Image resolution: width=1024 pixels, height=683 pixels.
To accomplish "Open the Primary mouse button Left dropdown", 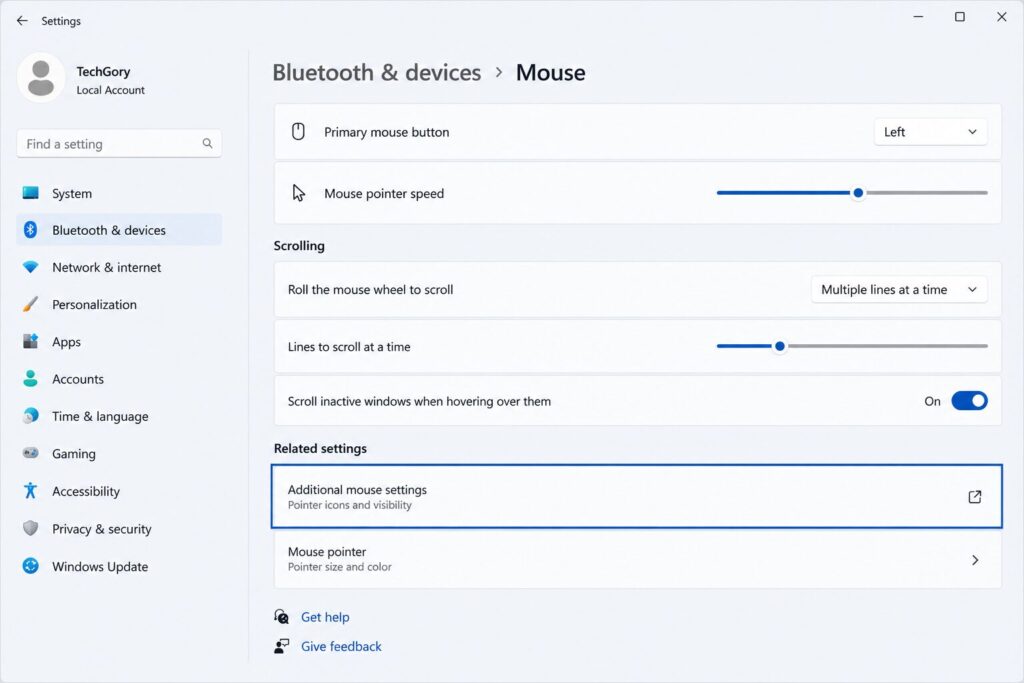I will (x=930, y=132).
